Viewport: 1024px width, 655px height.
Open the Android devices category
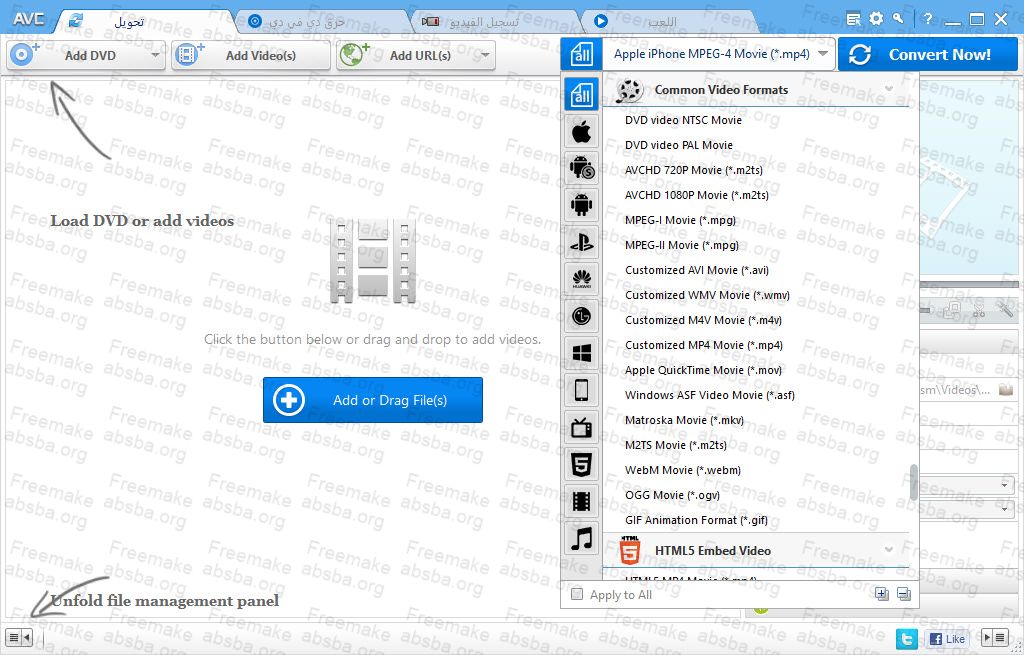click(581, 206)
